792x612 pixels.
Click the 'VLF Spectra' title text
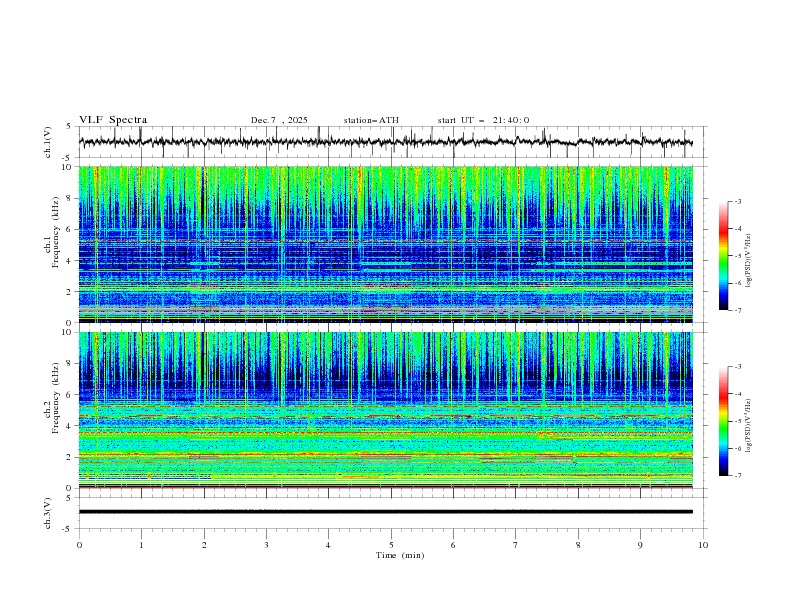point(113,120)
